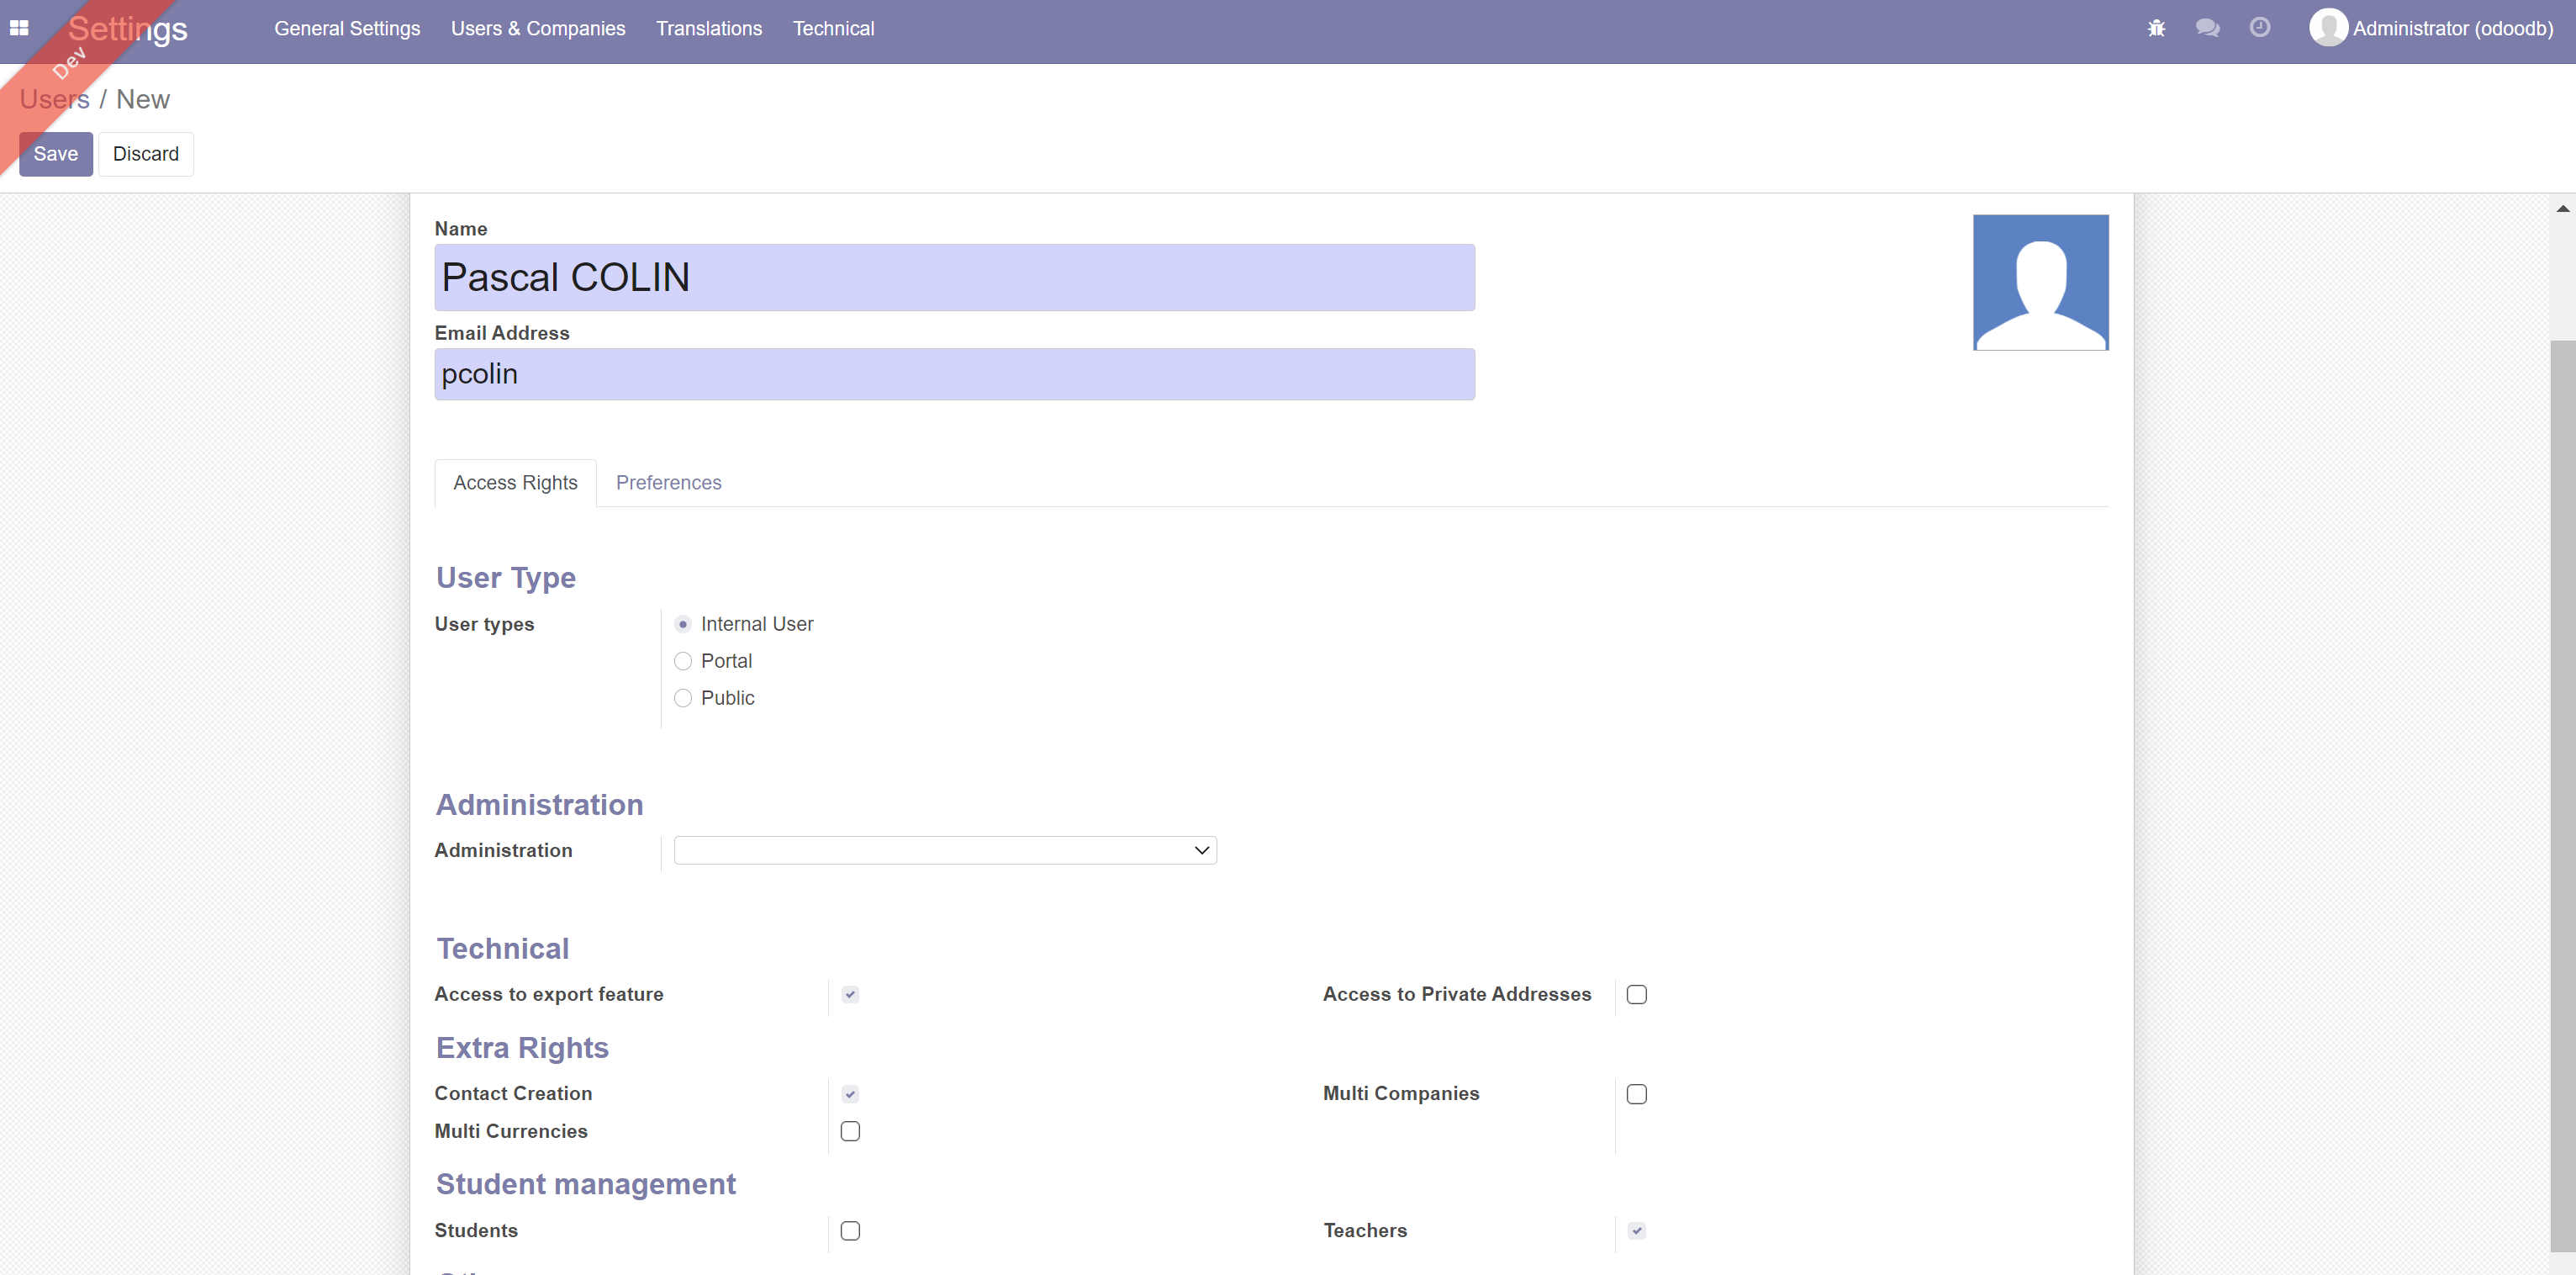Open the activities clock icon
This screenshot has width=2576, height=1275.
[x=2259, y=28]
